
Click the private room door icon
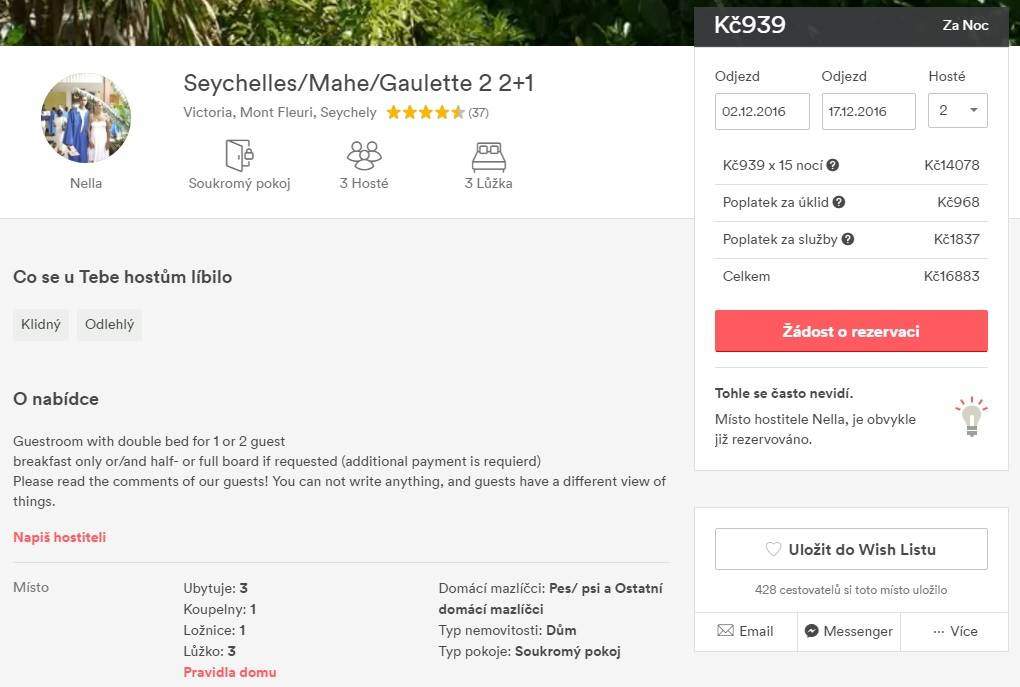point(239,156)
